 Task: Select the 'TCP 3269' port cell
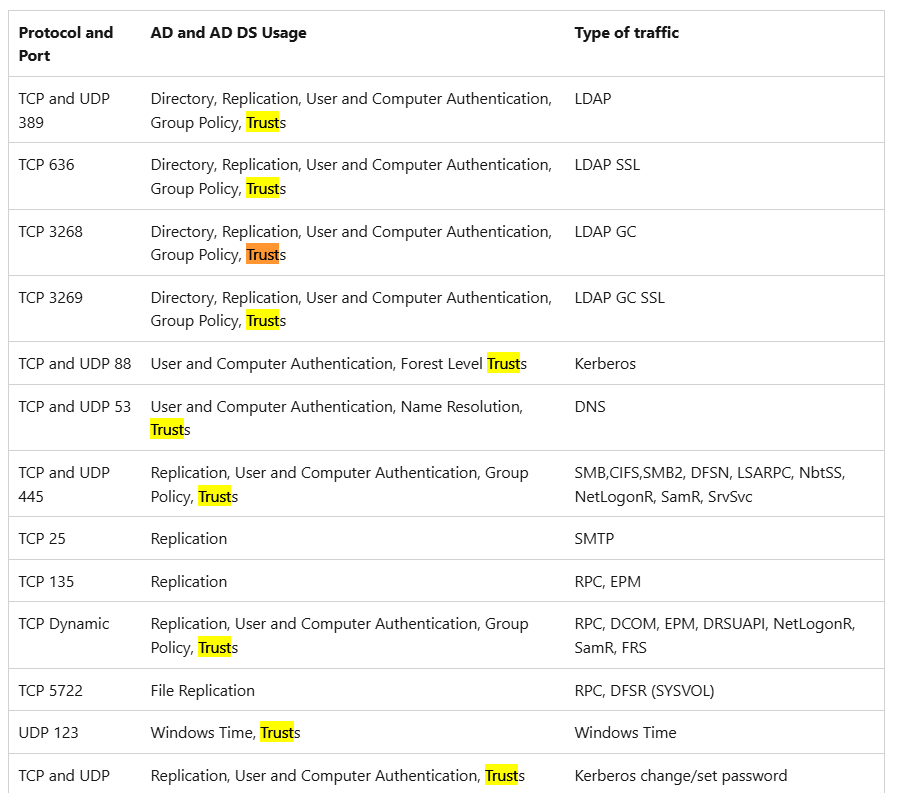point(51,298)
